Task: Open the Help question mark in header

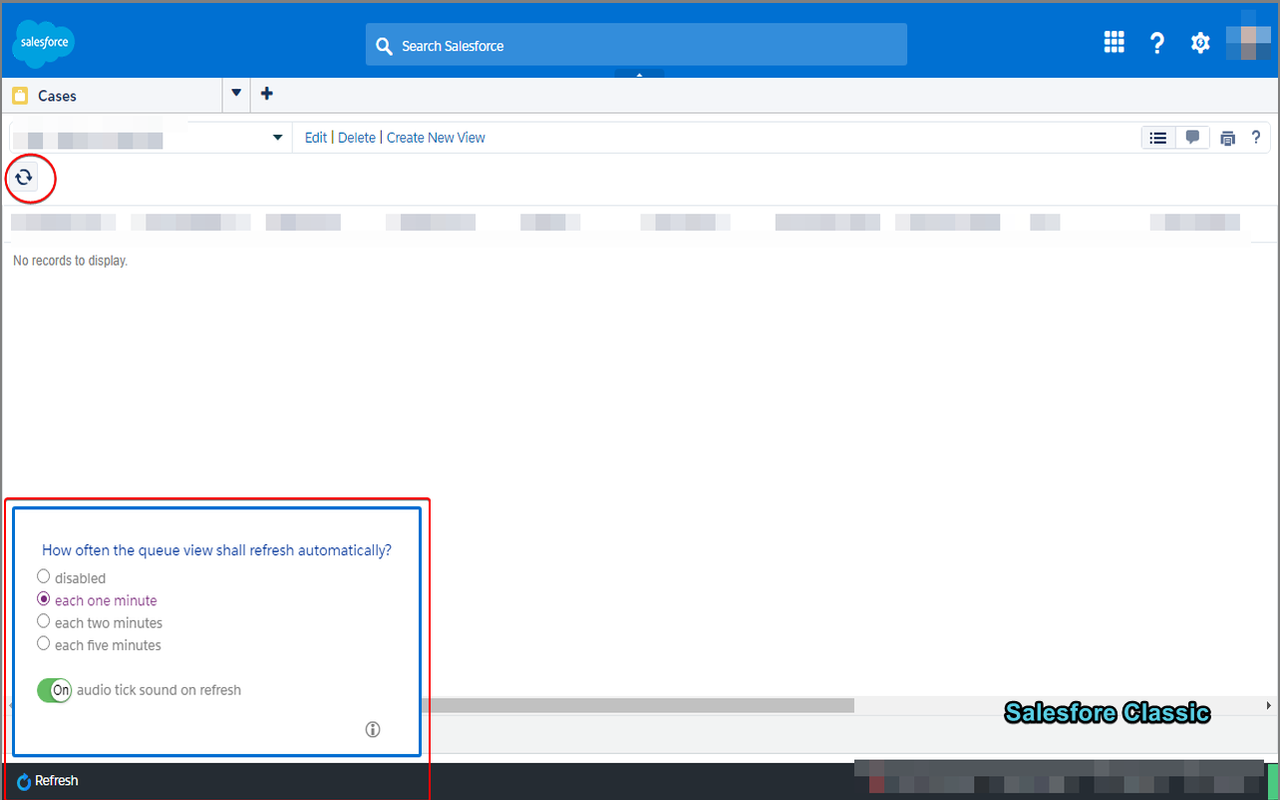Action: click(x=1157, y=43)
